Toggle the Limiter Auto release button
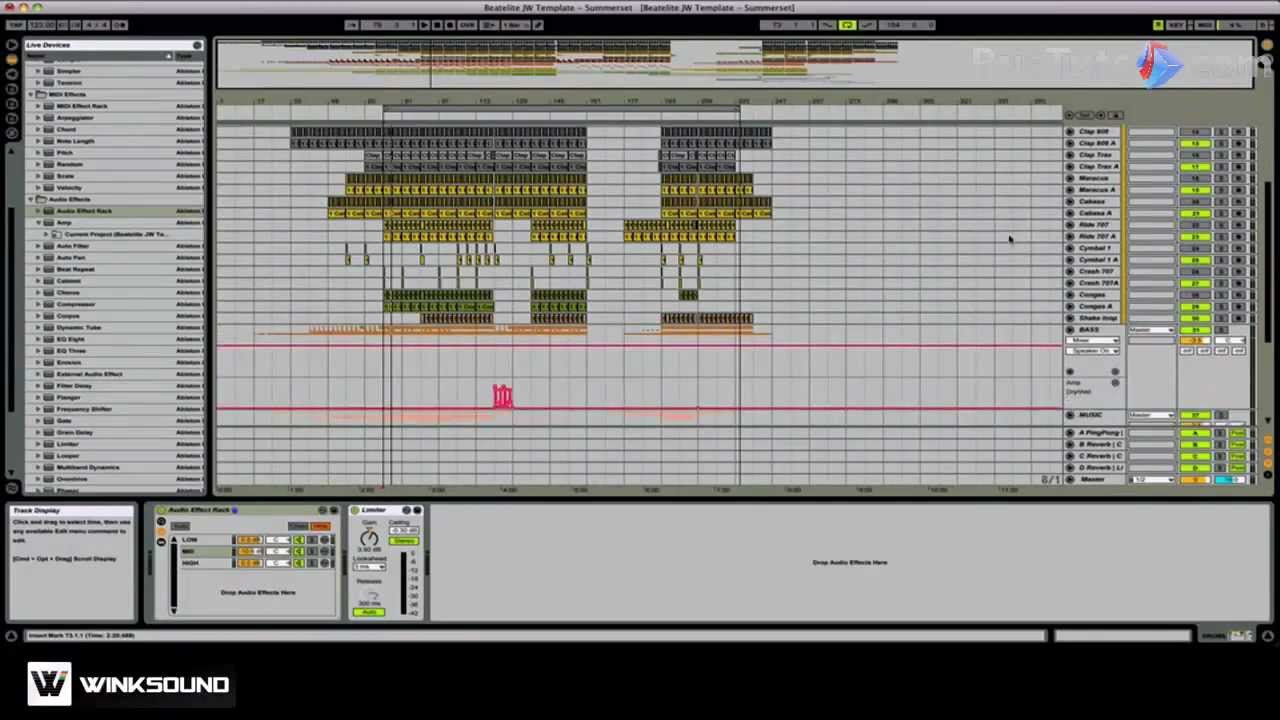 click(x=369, y=612)
